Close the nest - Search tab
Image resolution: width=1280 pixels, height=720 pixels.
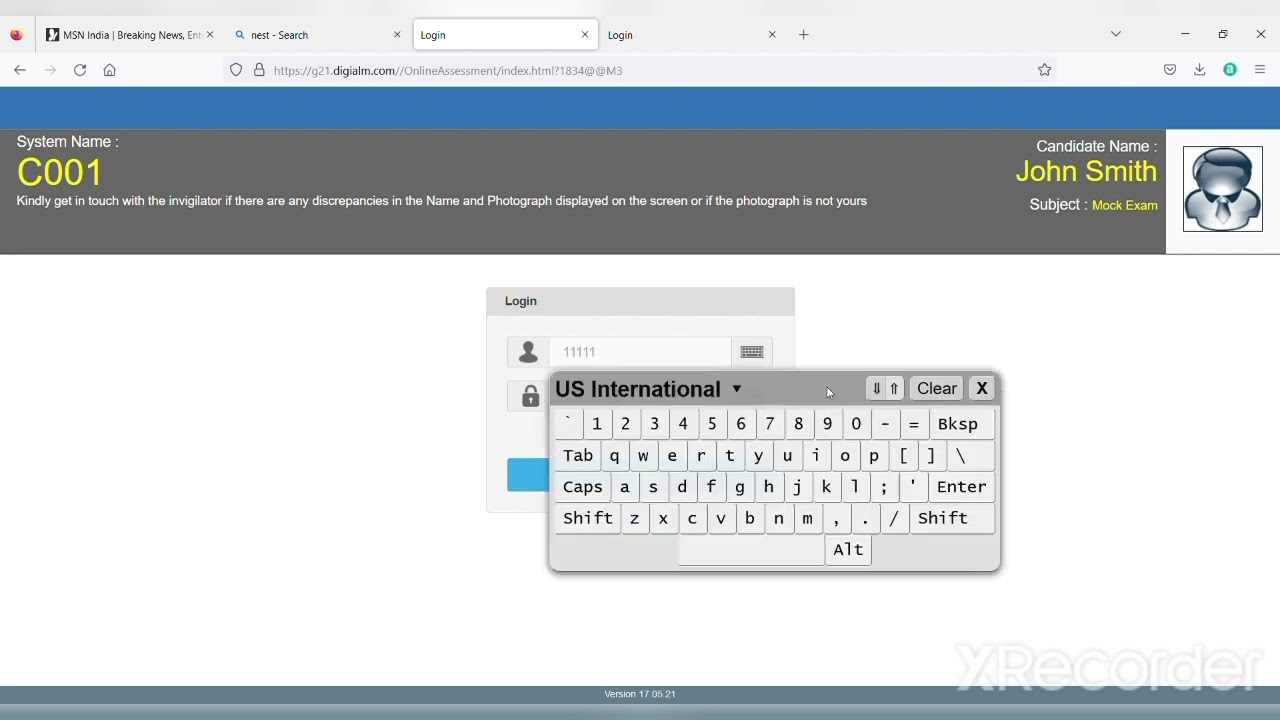pyautogui.click(x=397, y=35)
